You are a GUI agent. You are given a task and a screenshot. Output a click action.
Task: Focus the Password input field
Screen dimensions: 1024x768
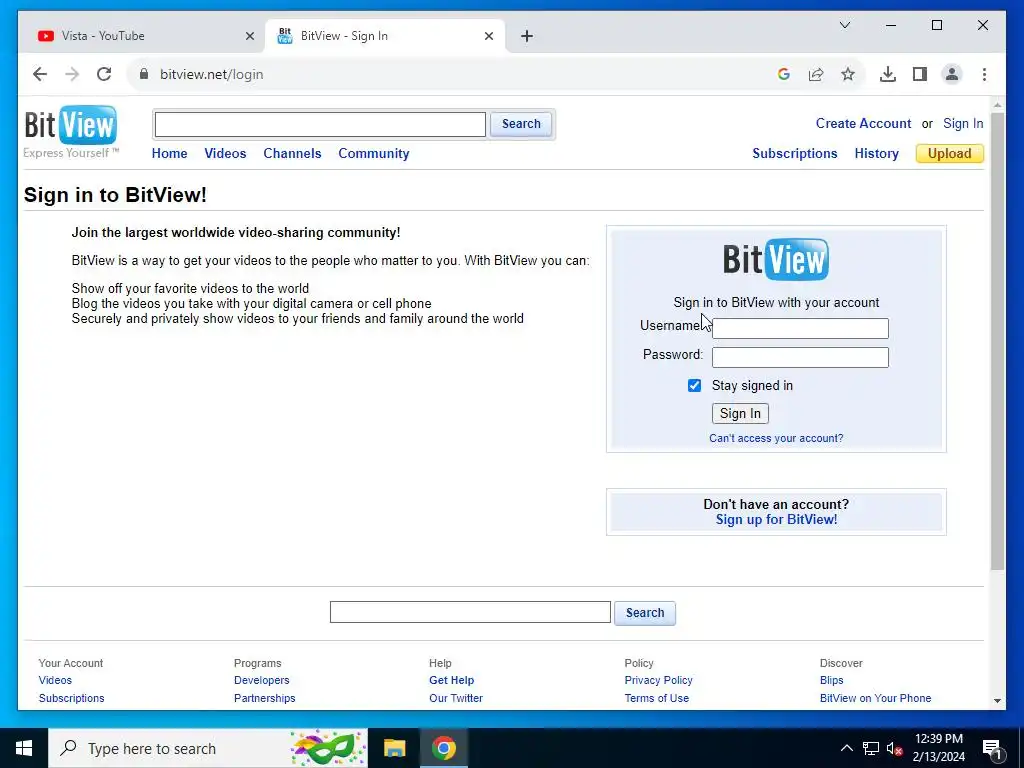800,357
